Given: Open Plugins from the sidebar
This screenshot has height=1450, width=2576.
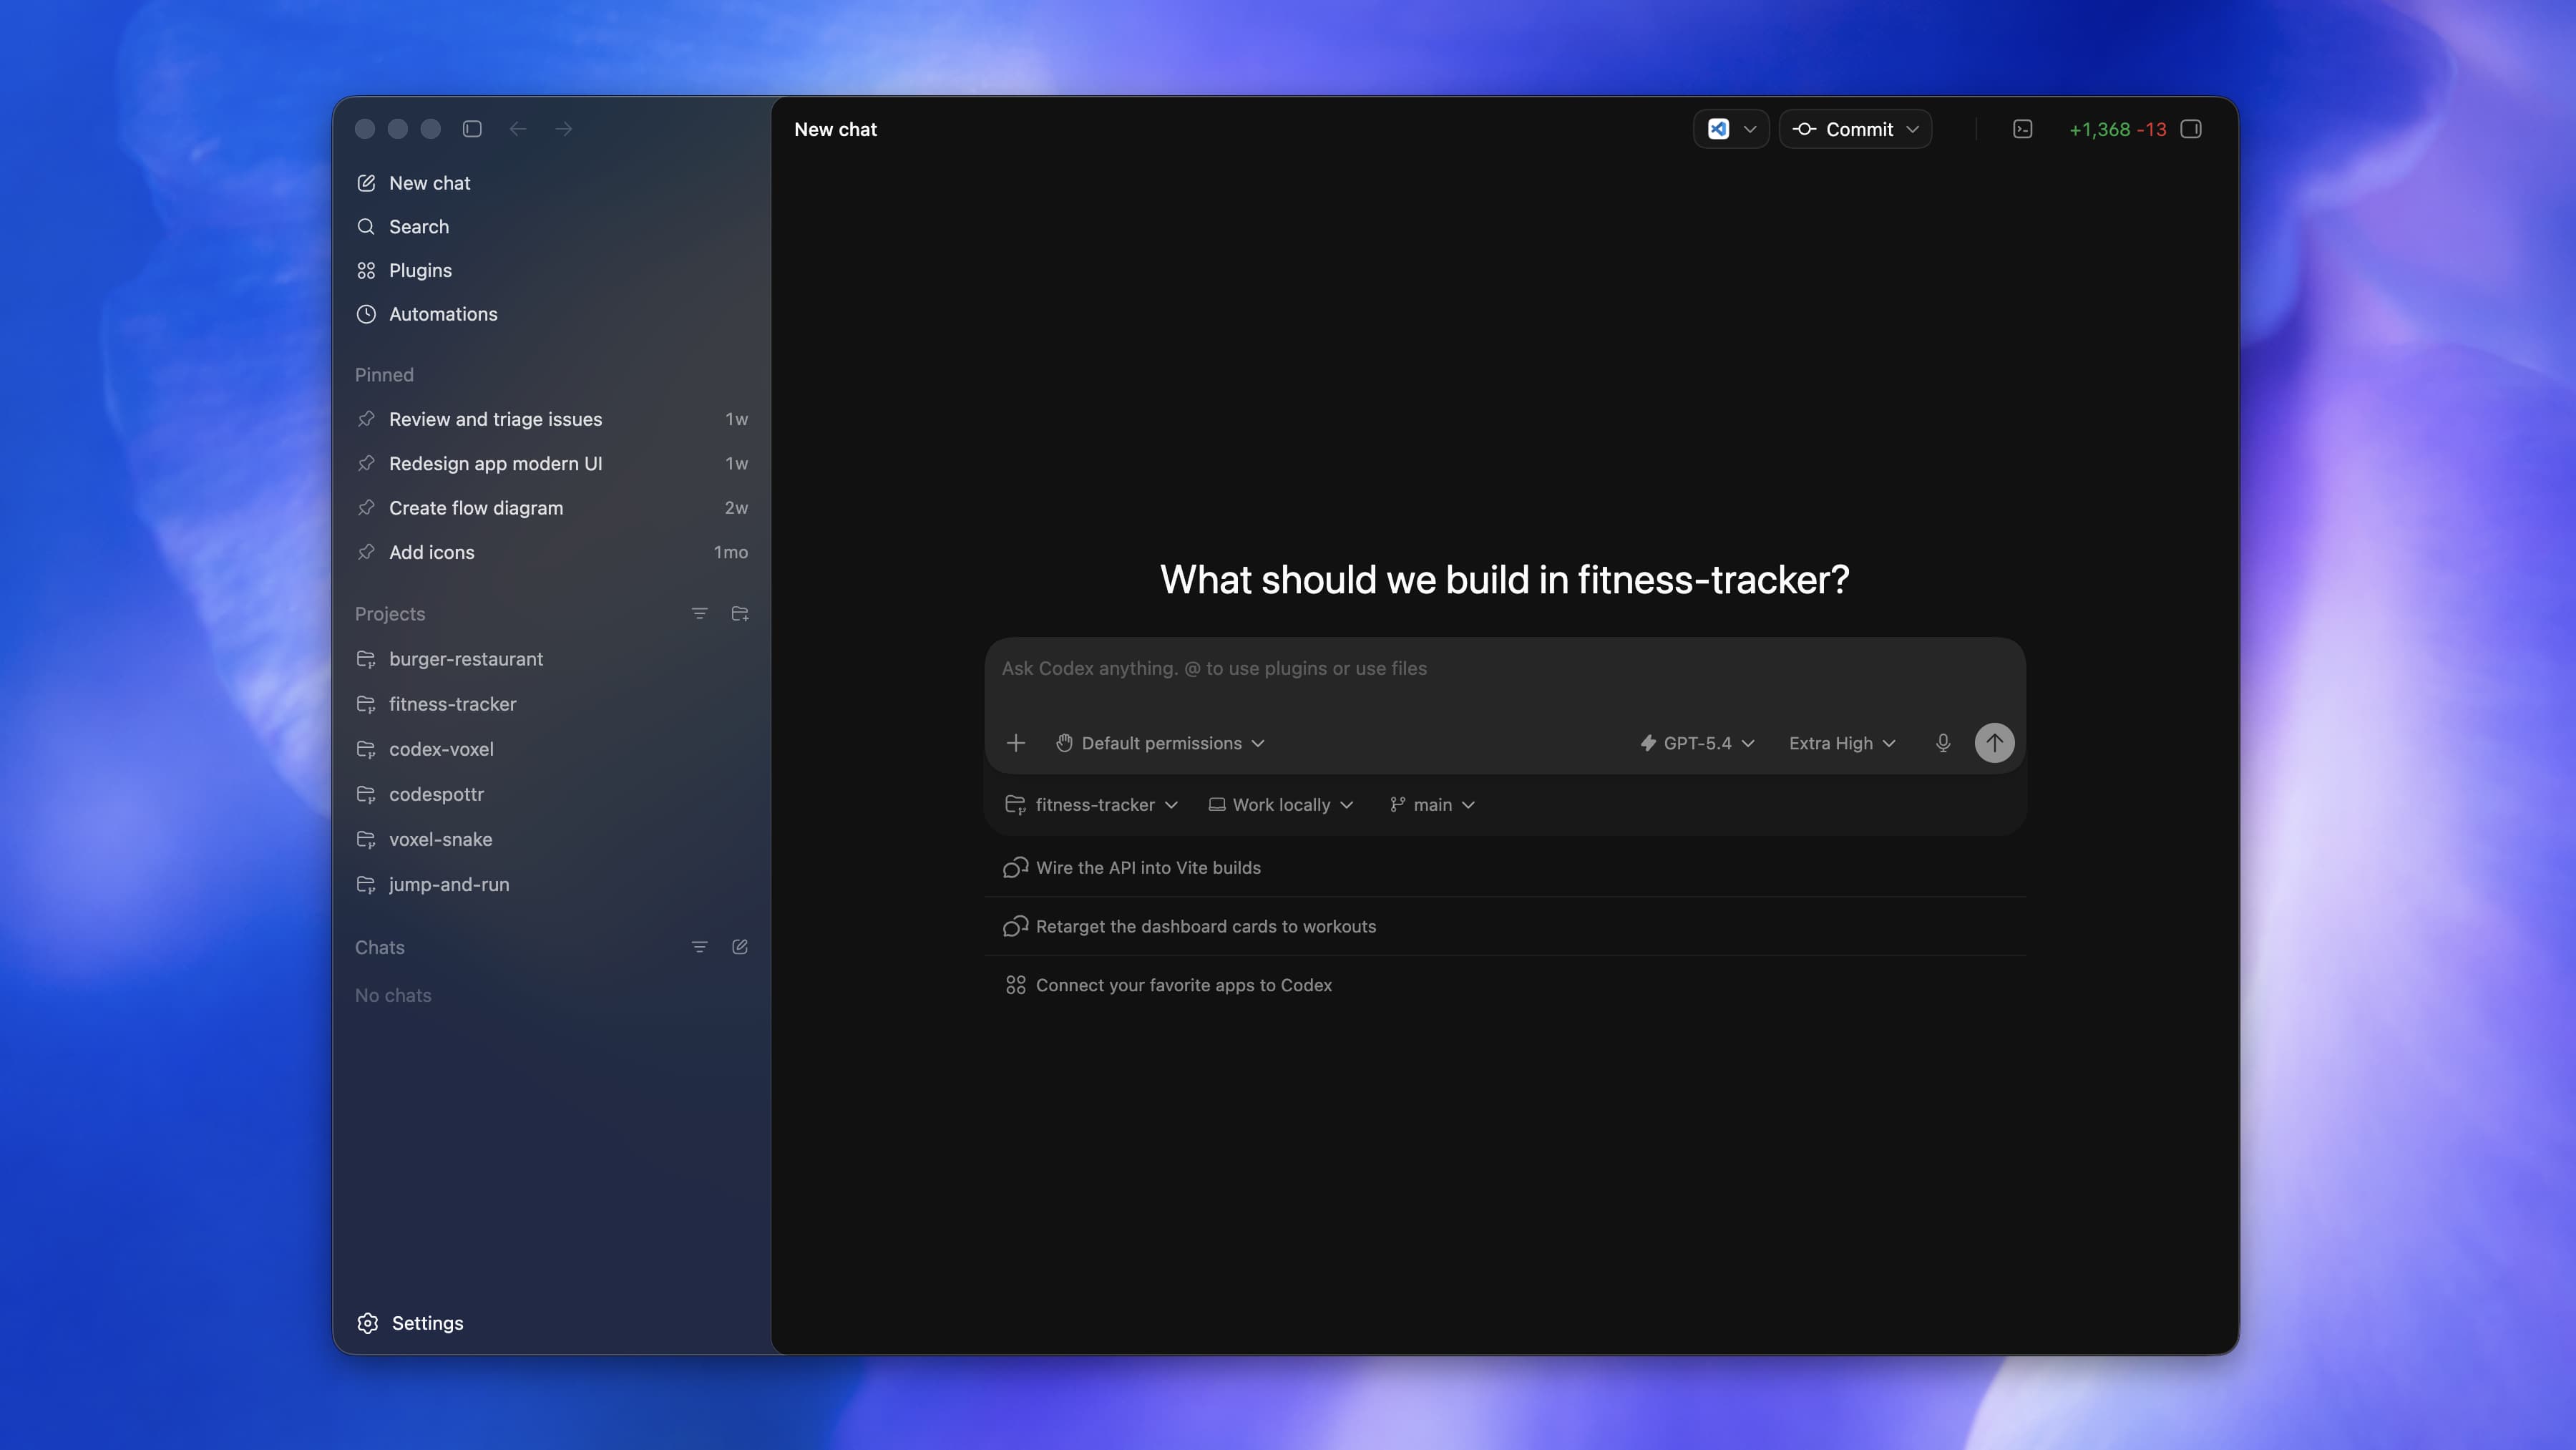Looking at the screenshot, I should (419, 270).
